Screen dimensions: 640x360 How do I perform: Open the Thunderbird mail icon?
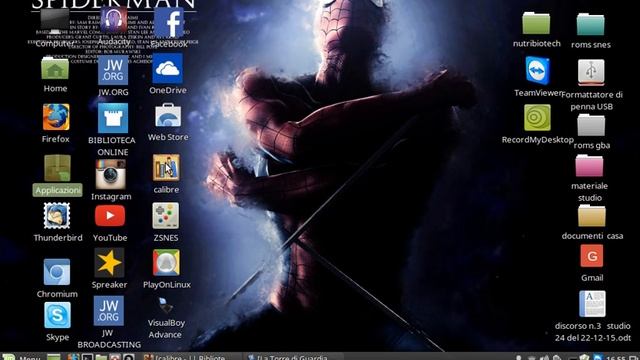click(x=57, y=216)
